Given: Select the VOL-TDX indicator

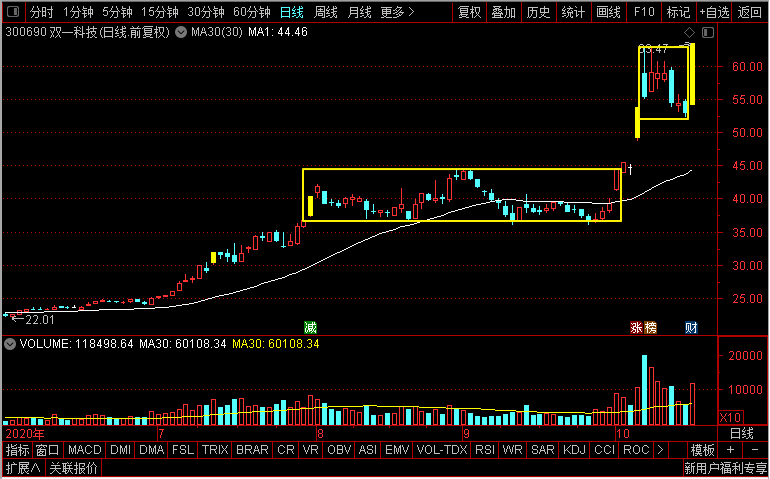Looking at the screenshot, I should [x=442, y=450].
